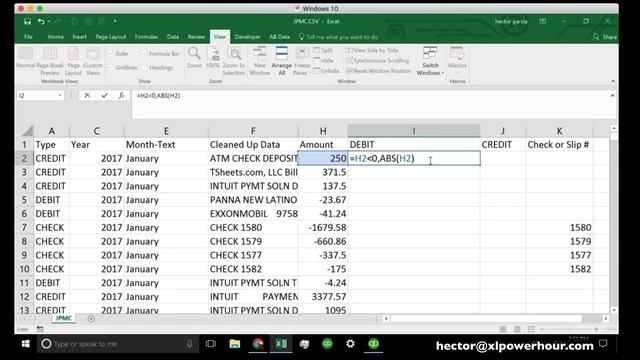Add a new sheet with plus icon
The image size is (640, 360).
pyautogui.click(x=91, y=318)
